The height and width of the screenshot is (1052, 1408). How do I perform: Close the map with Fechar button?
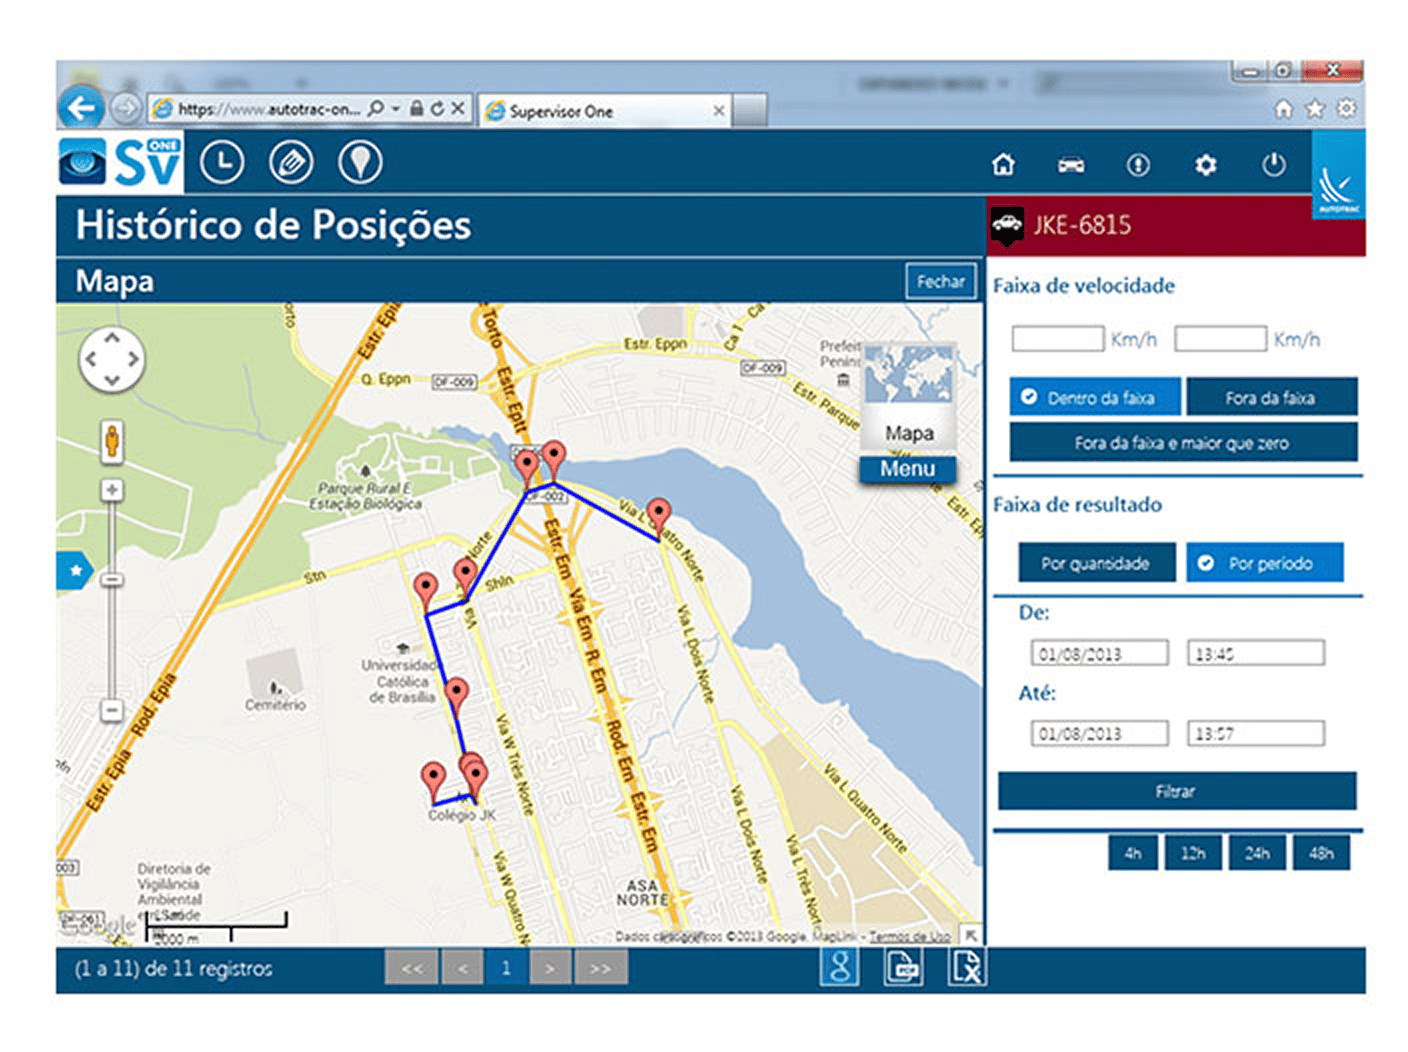[940, 282]
